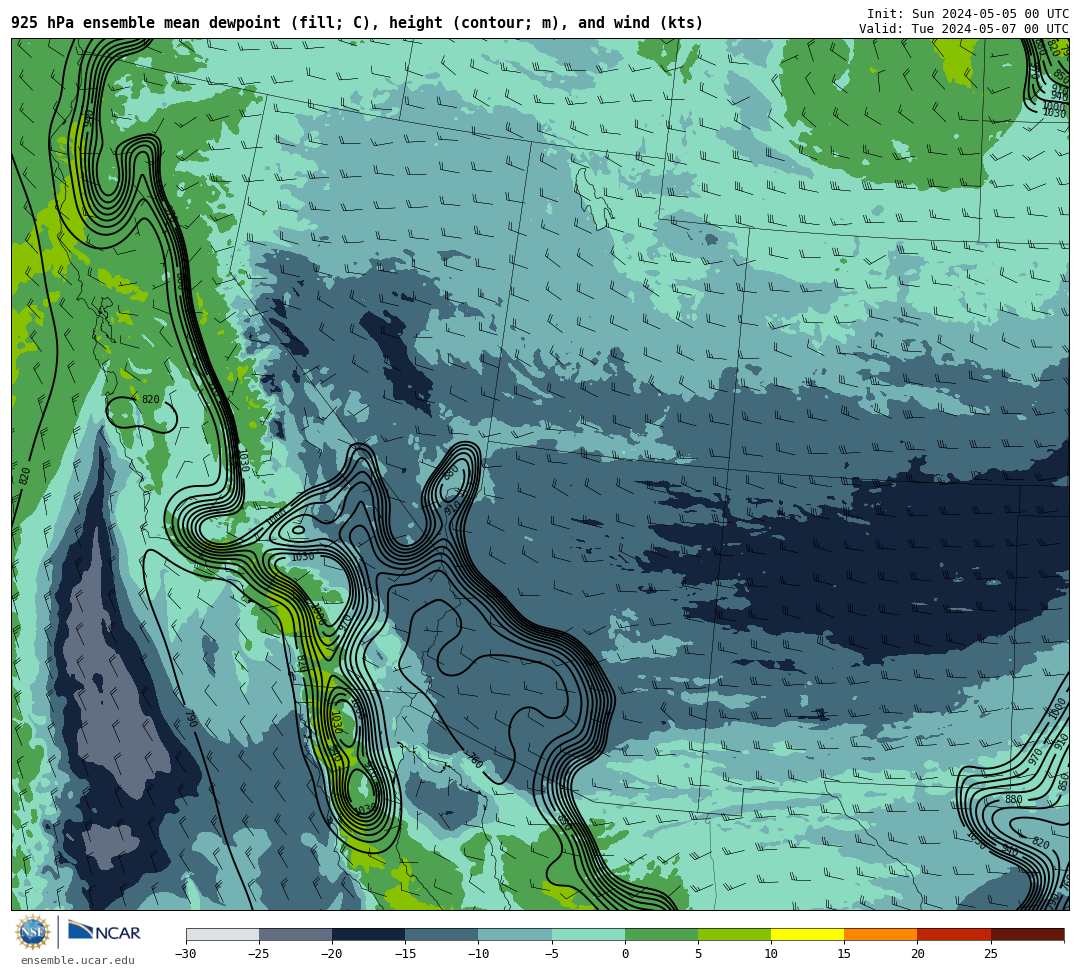
Task: Click the 25 colorbar tick label
Action: [990, 954]
